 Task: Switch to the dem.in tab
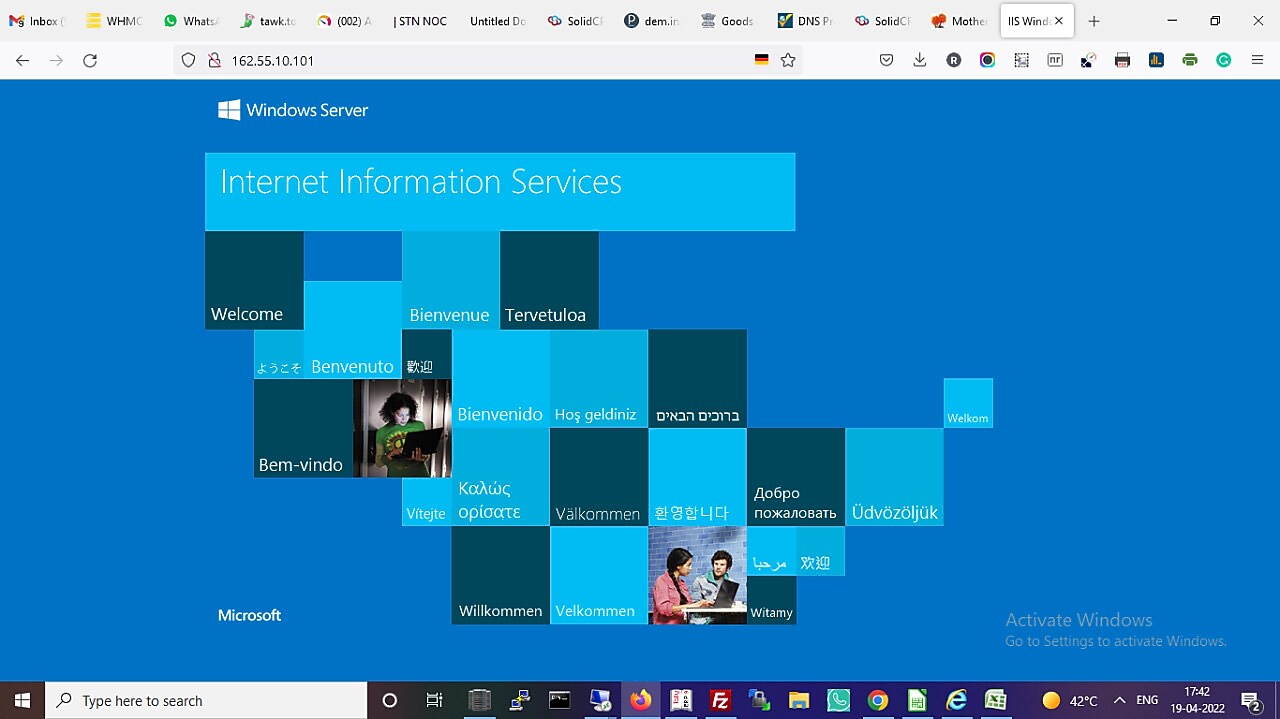coord(651,21)
